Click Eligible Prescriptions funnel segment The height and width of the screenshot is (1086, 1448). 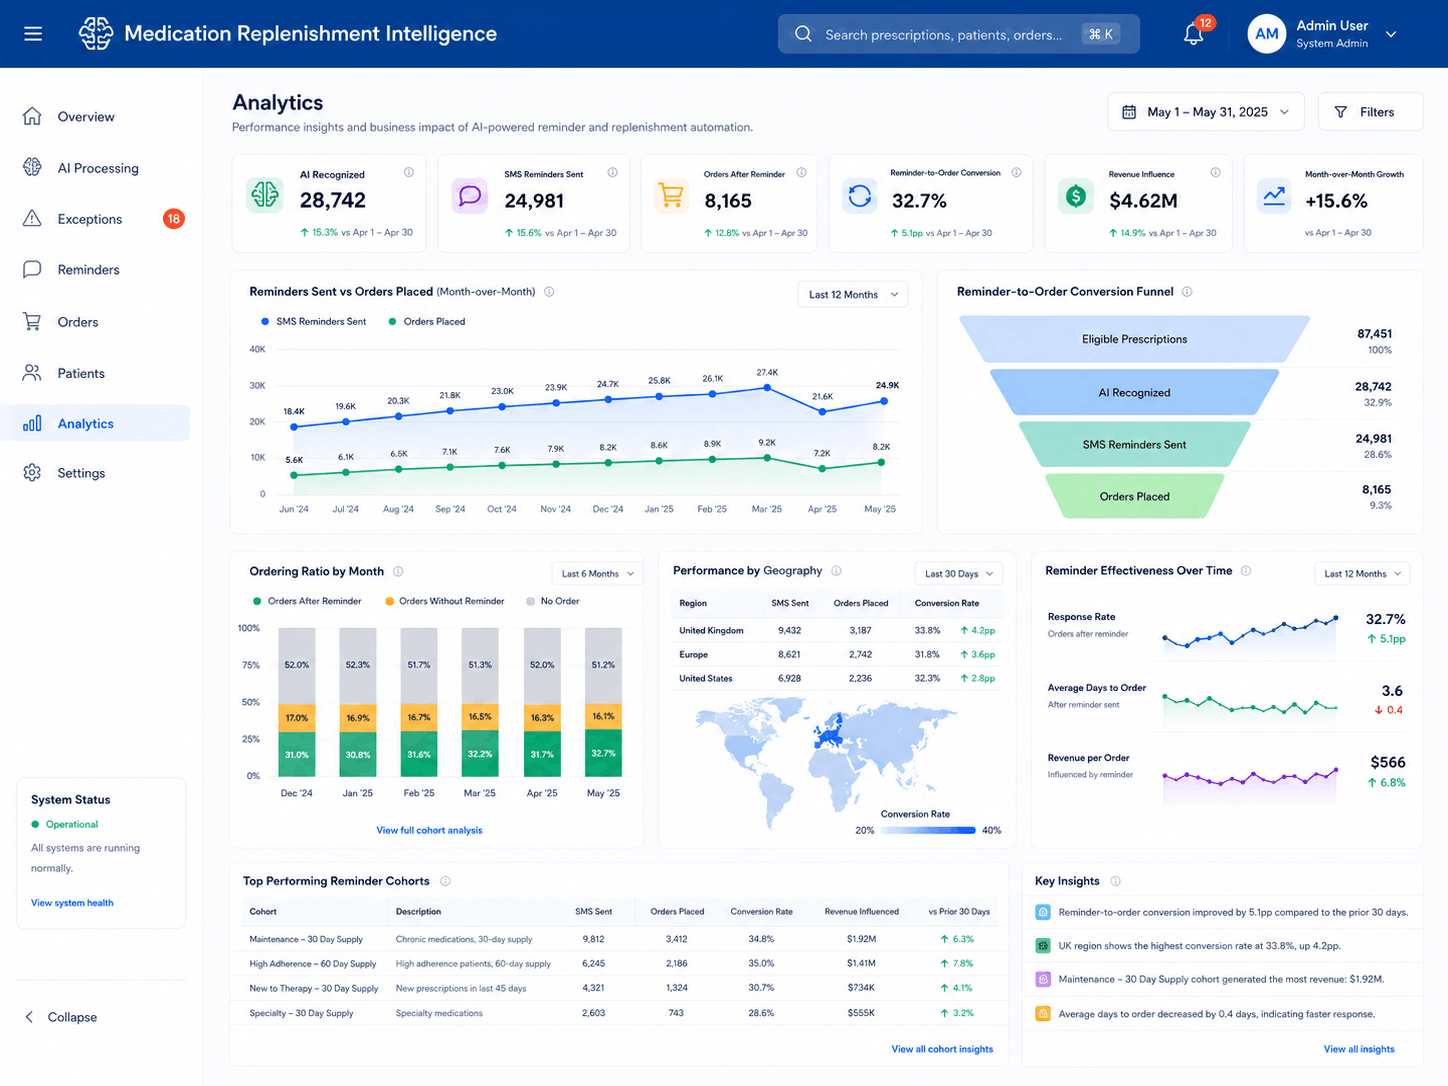(x=1134, y=339)
